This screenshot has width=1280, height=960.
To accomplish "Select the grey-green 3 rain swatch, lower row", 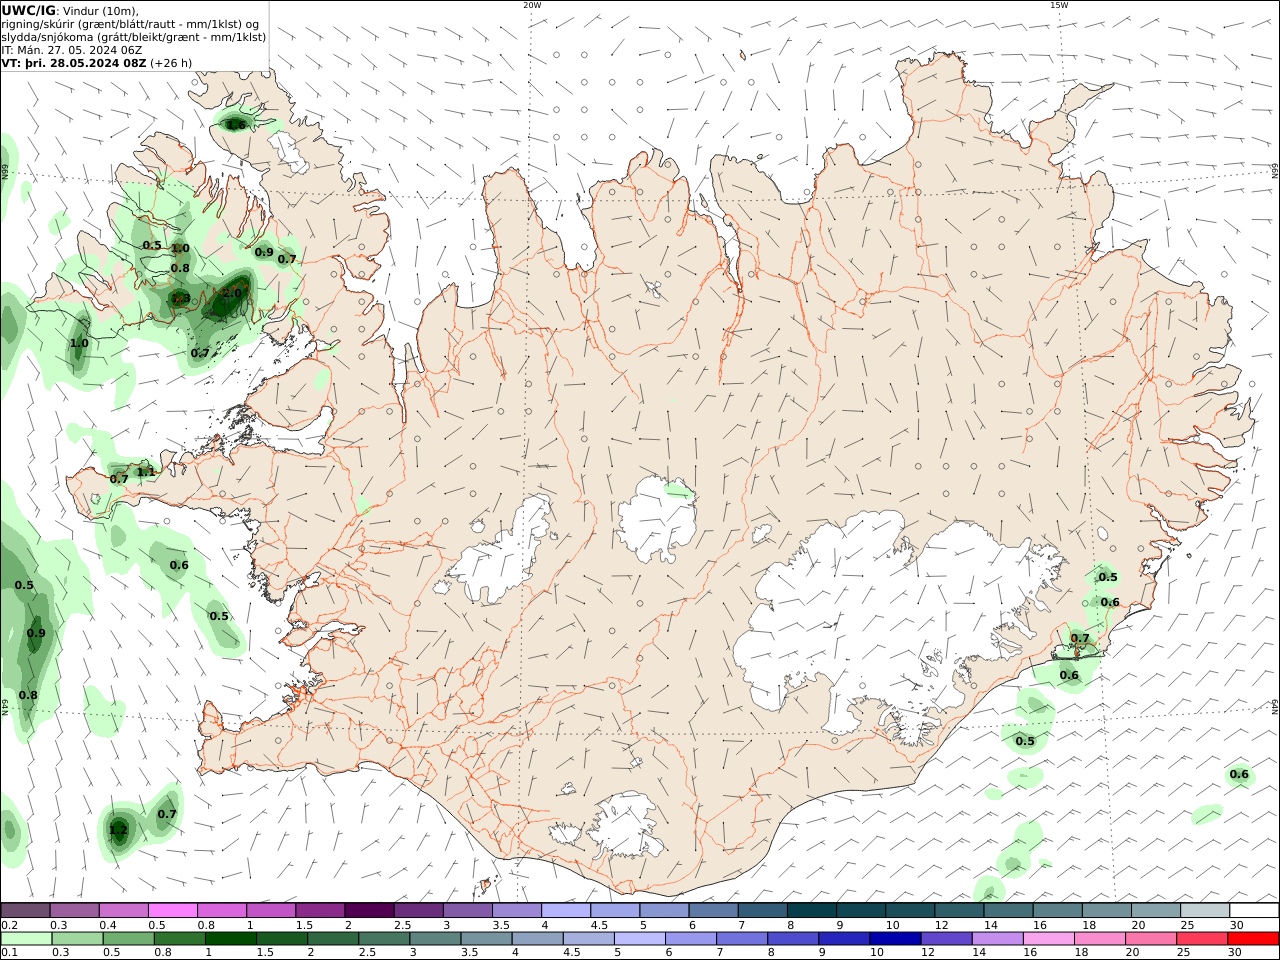I will pos(436,939).
